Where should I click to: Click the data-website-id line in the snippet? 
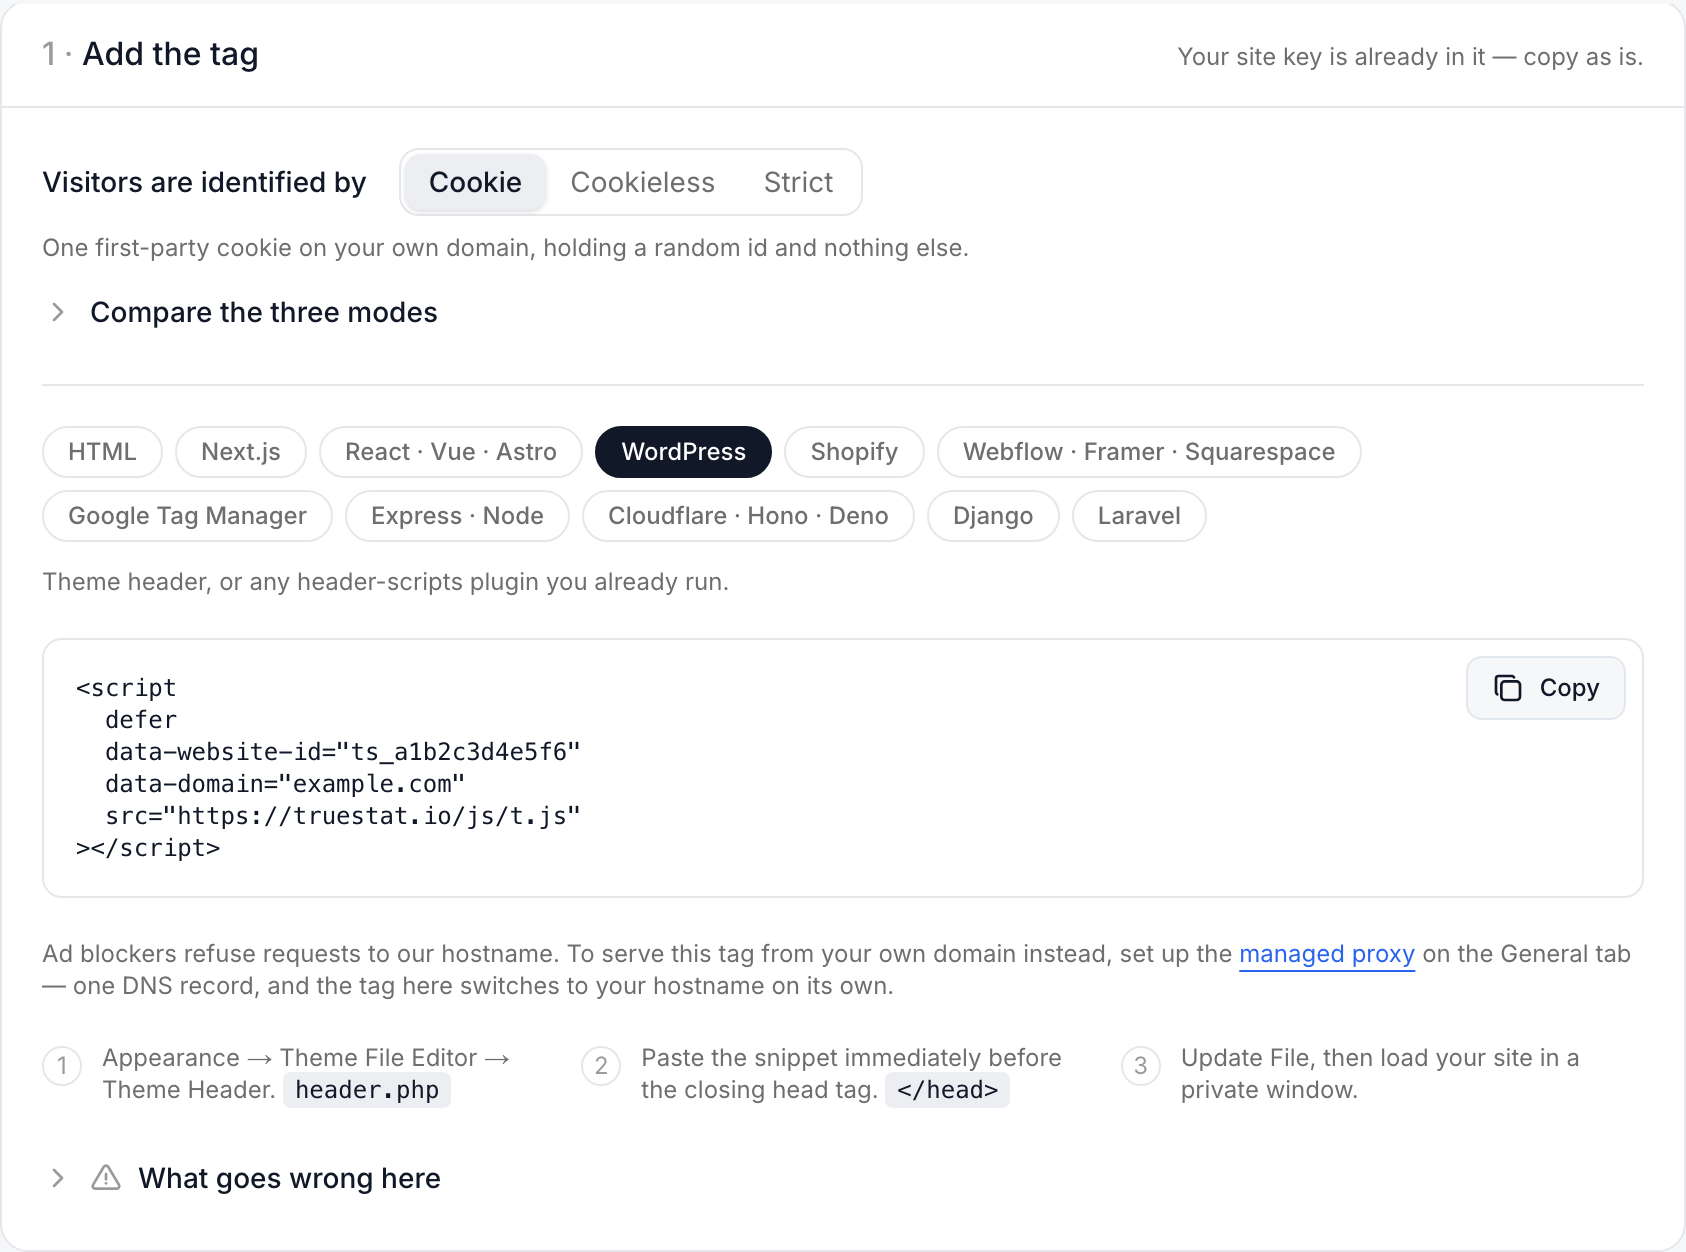[343, 752]
